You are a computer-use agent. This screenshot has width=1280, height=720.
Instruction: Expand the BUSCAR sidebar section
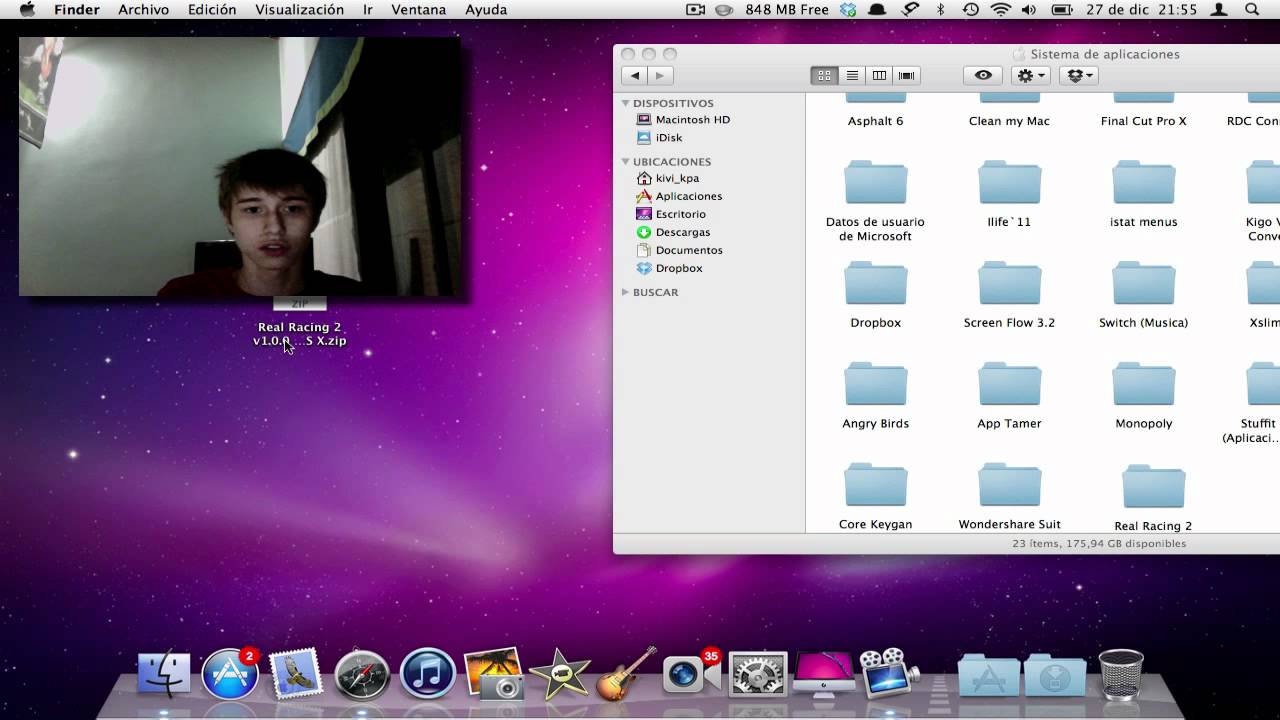(x=626, y=292)
